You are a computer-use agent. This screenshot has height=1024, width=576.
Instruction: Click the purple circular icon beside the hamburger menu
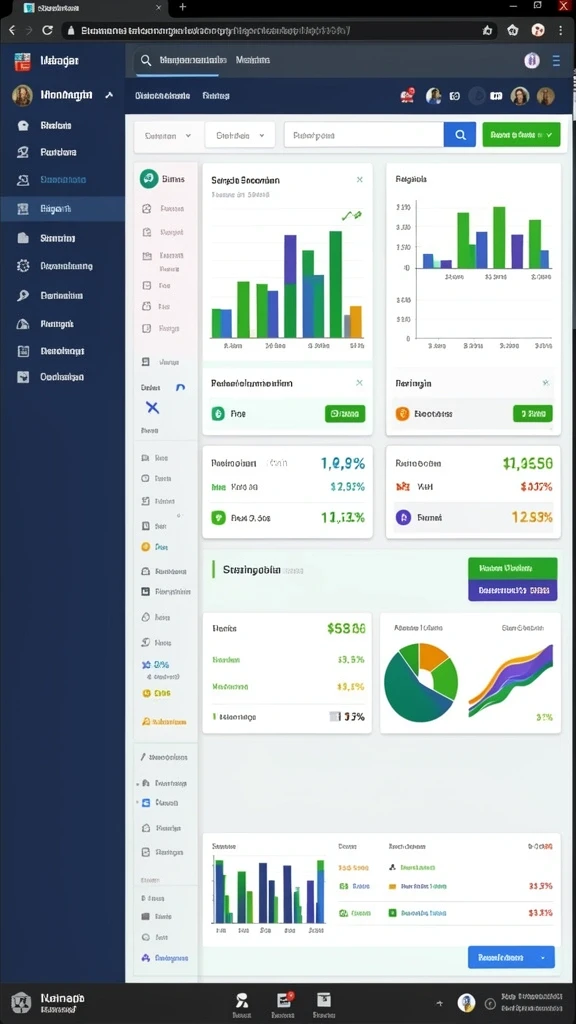coord(532,61)
